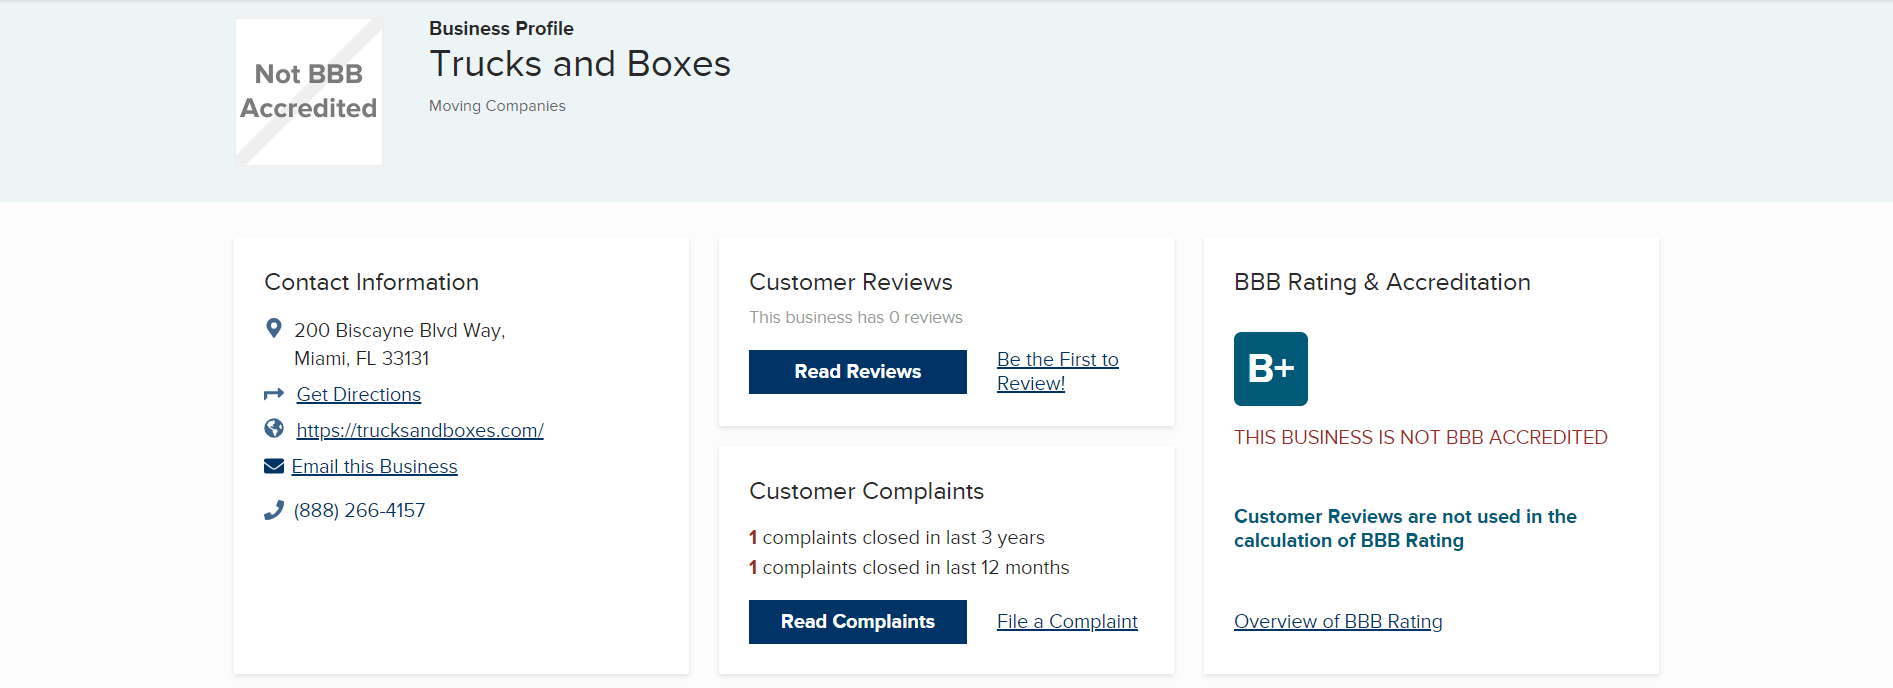
Task: Click the Business Profile label
Action: 502,29
